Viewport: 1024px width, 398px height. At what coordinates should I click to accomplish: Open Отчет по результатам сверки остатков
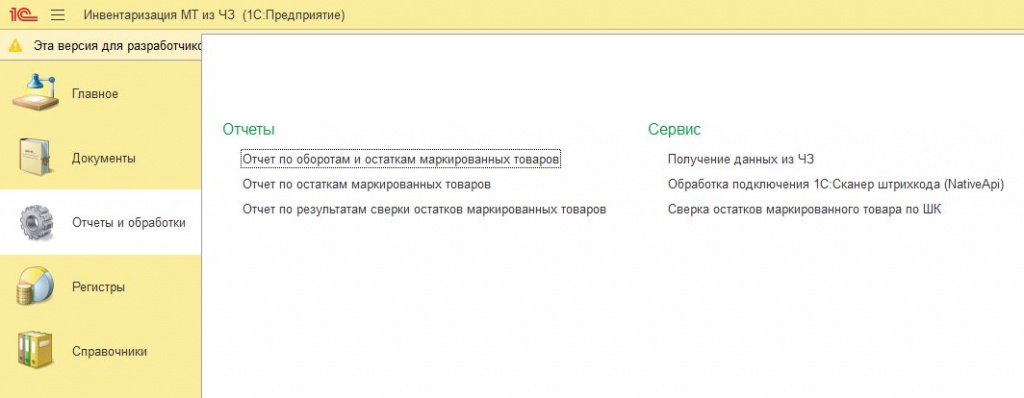tap(424, 209)
